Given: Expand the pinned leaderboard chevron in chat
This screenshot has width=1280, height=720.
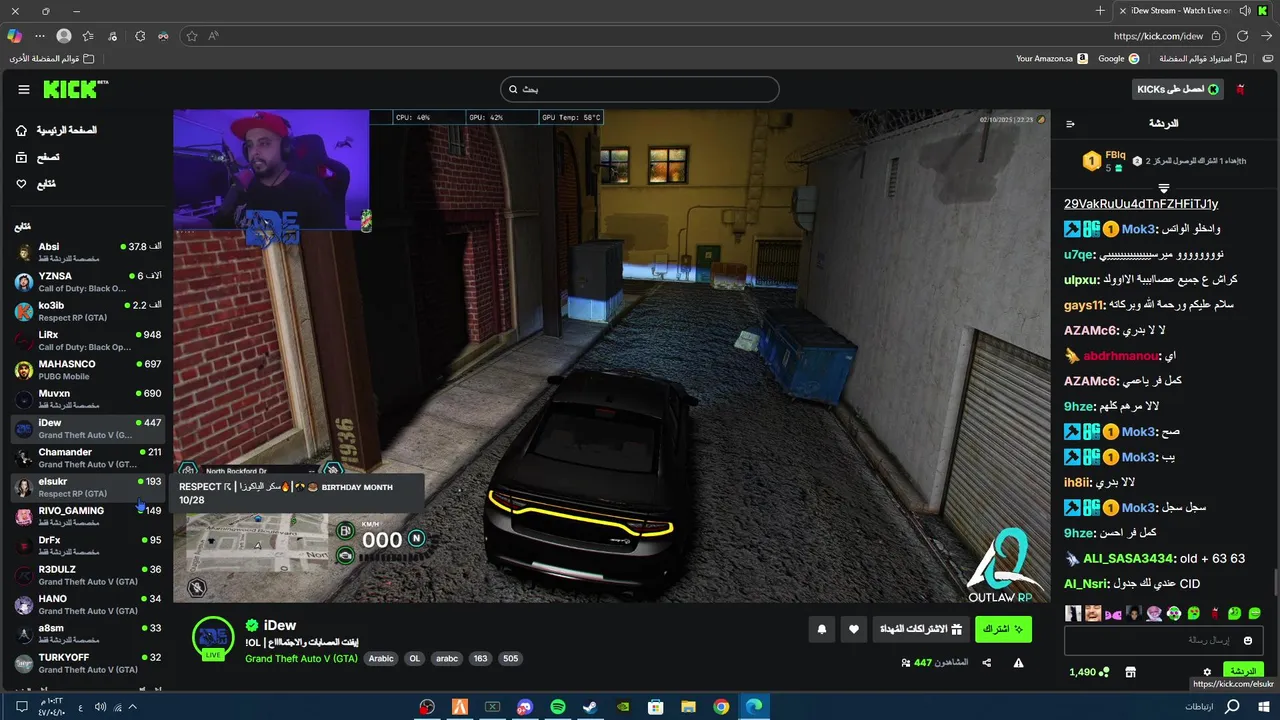Looking at the screenshot, I should pyautogui.click(x=1163, y=188).
